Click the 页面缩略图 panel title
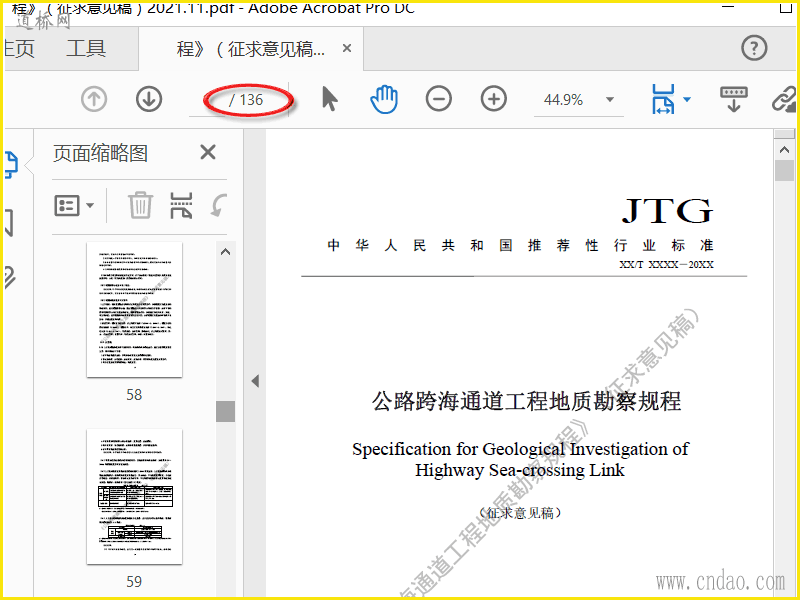The image size is (800, 600). [x=101, y=153]
